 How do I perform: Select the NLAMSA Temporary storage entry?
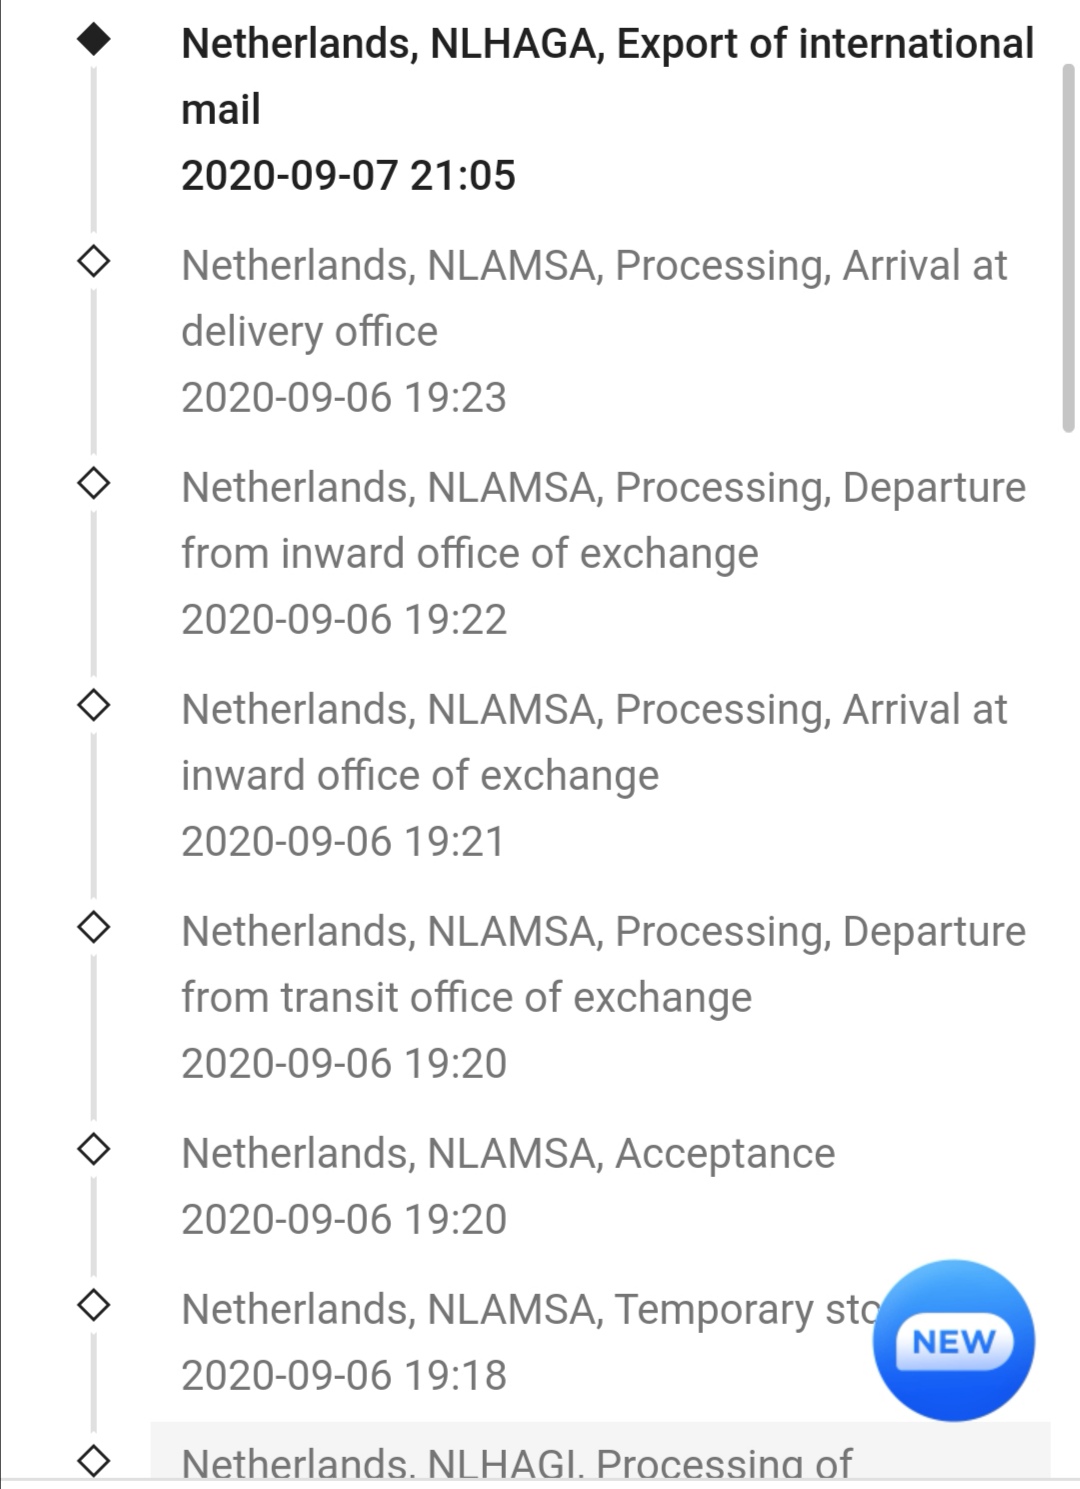pos(530,1342)
